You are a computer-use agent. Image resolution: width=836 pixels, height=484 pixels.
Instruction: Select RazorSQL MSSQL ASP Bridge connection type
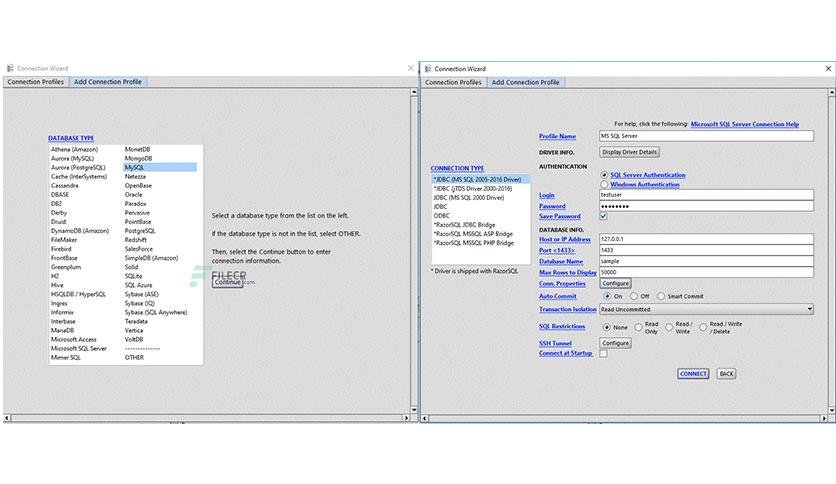[473, 234]
